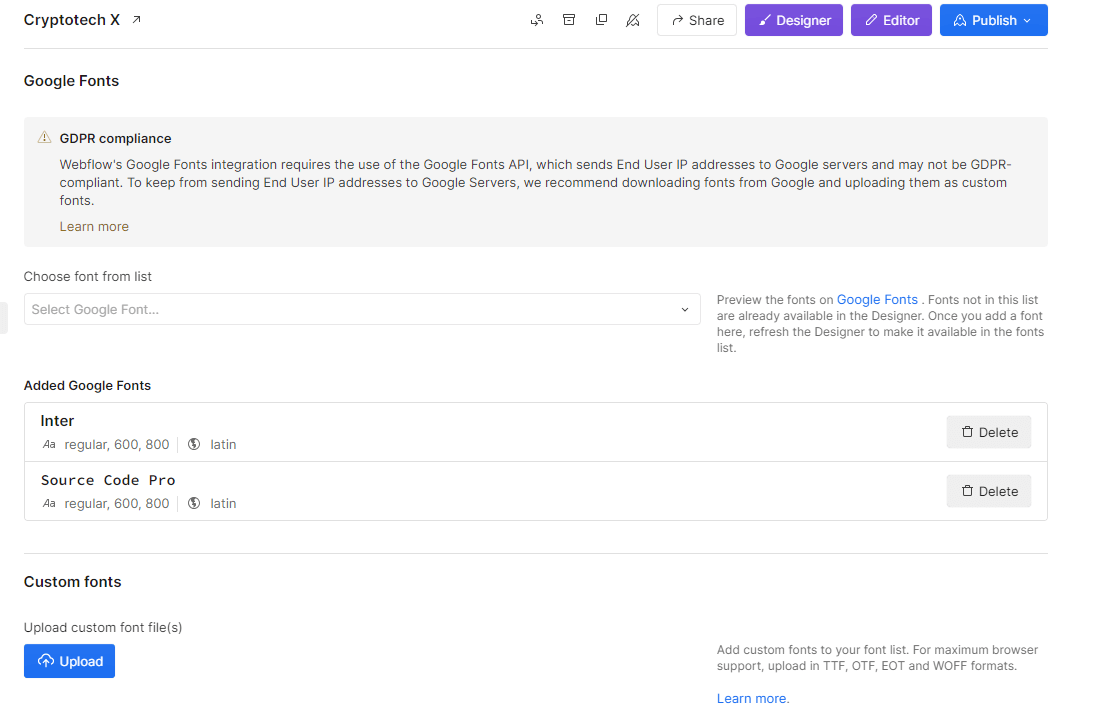This screenshot has height=713, width=1103.
Task: Click the Inter font name
Action: (57, 420)
